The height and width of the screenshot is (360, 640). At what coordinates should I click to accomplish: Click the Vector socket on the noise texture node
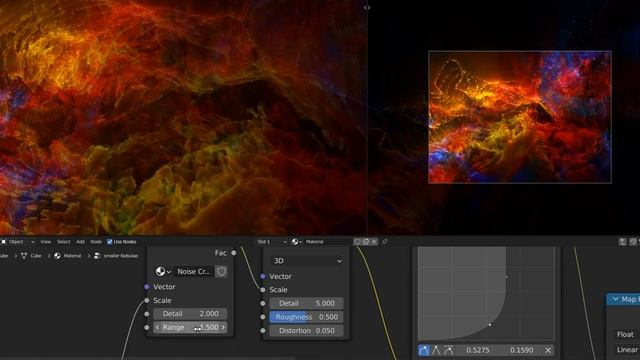[x=263, y=276]
